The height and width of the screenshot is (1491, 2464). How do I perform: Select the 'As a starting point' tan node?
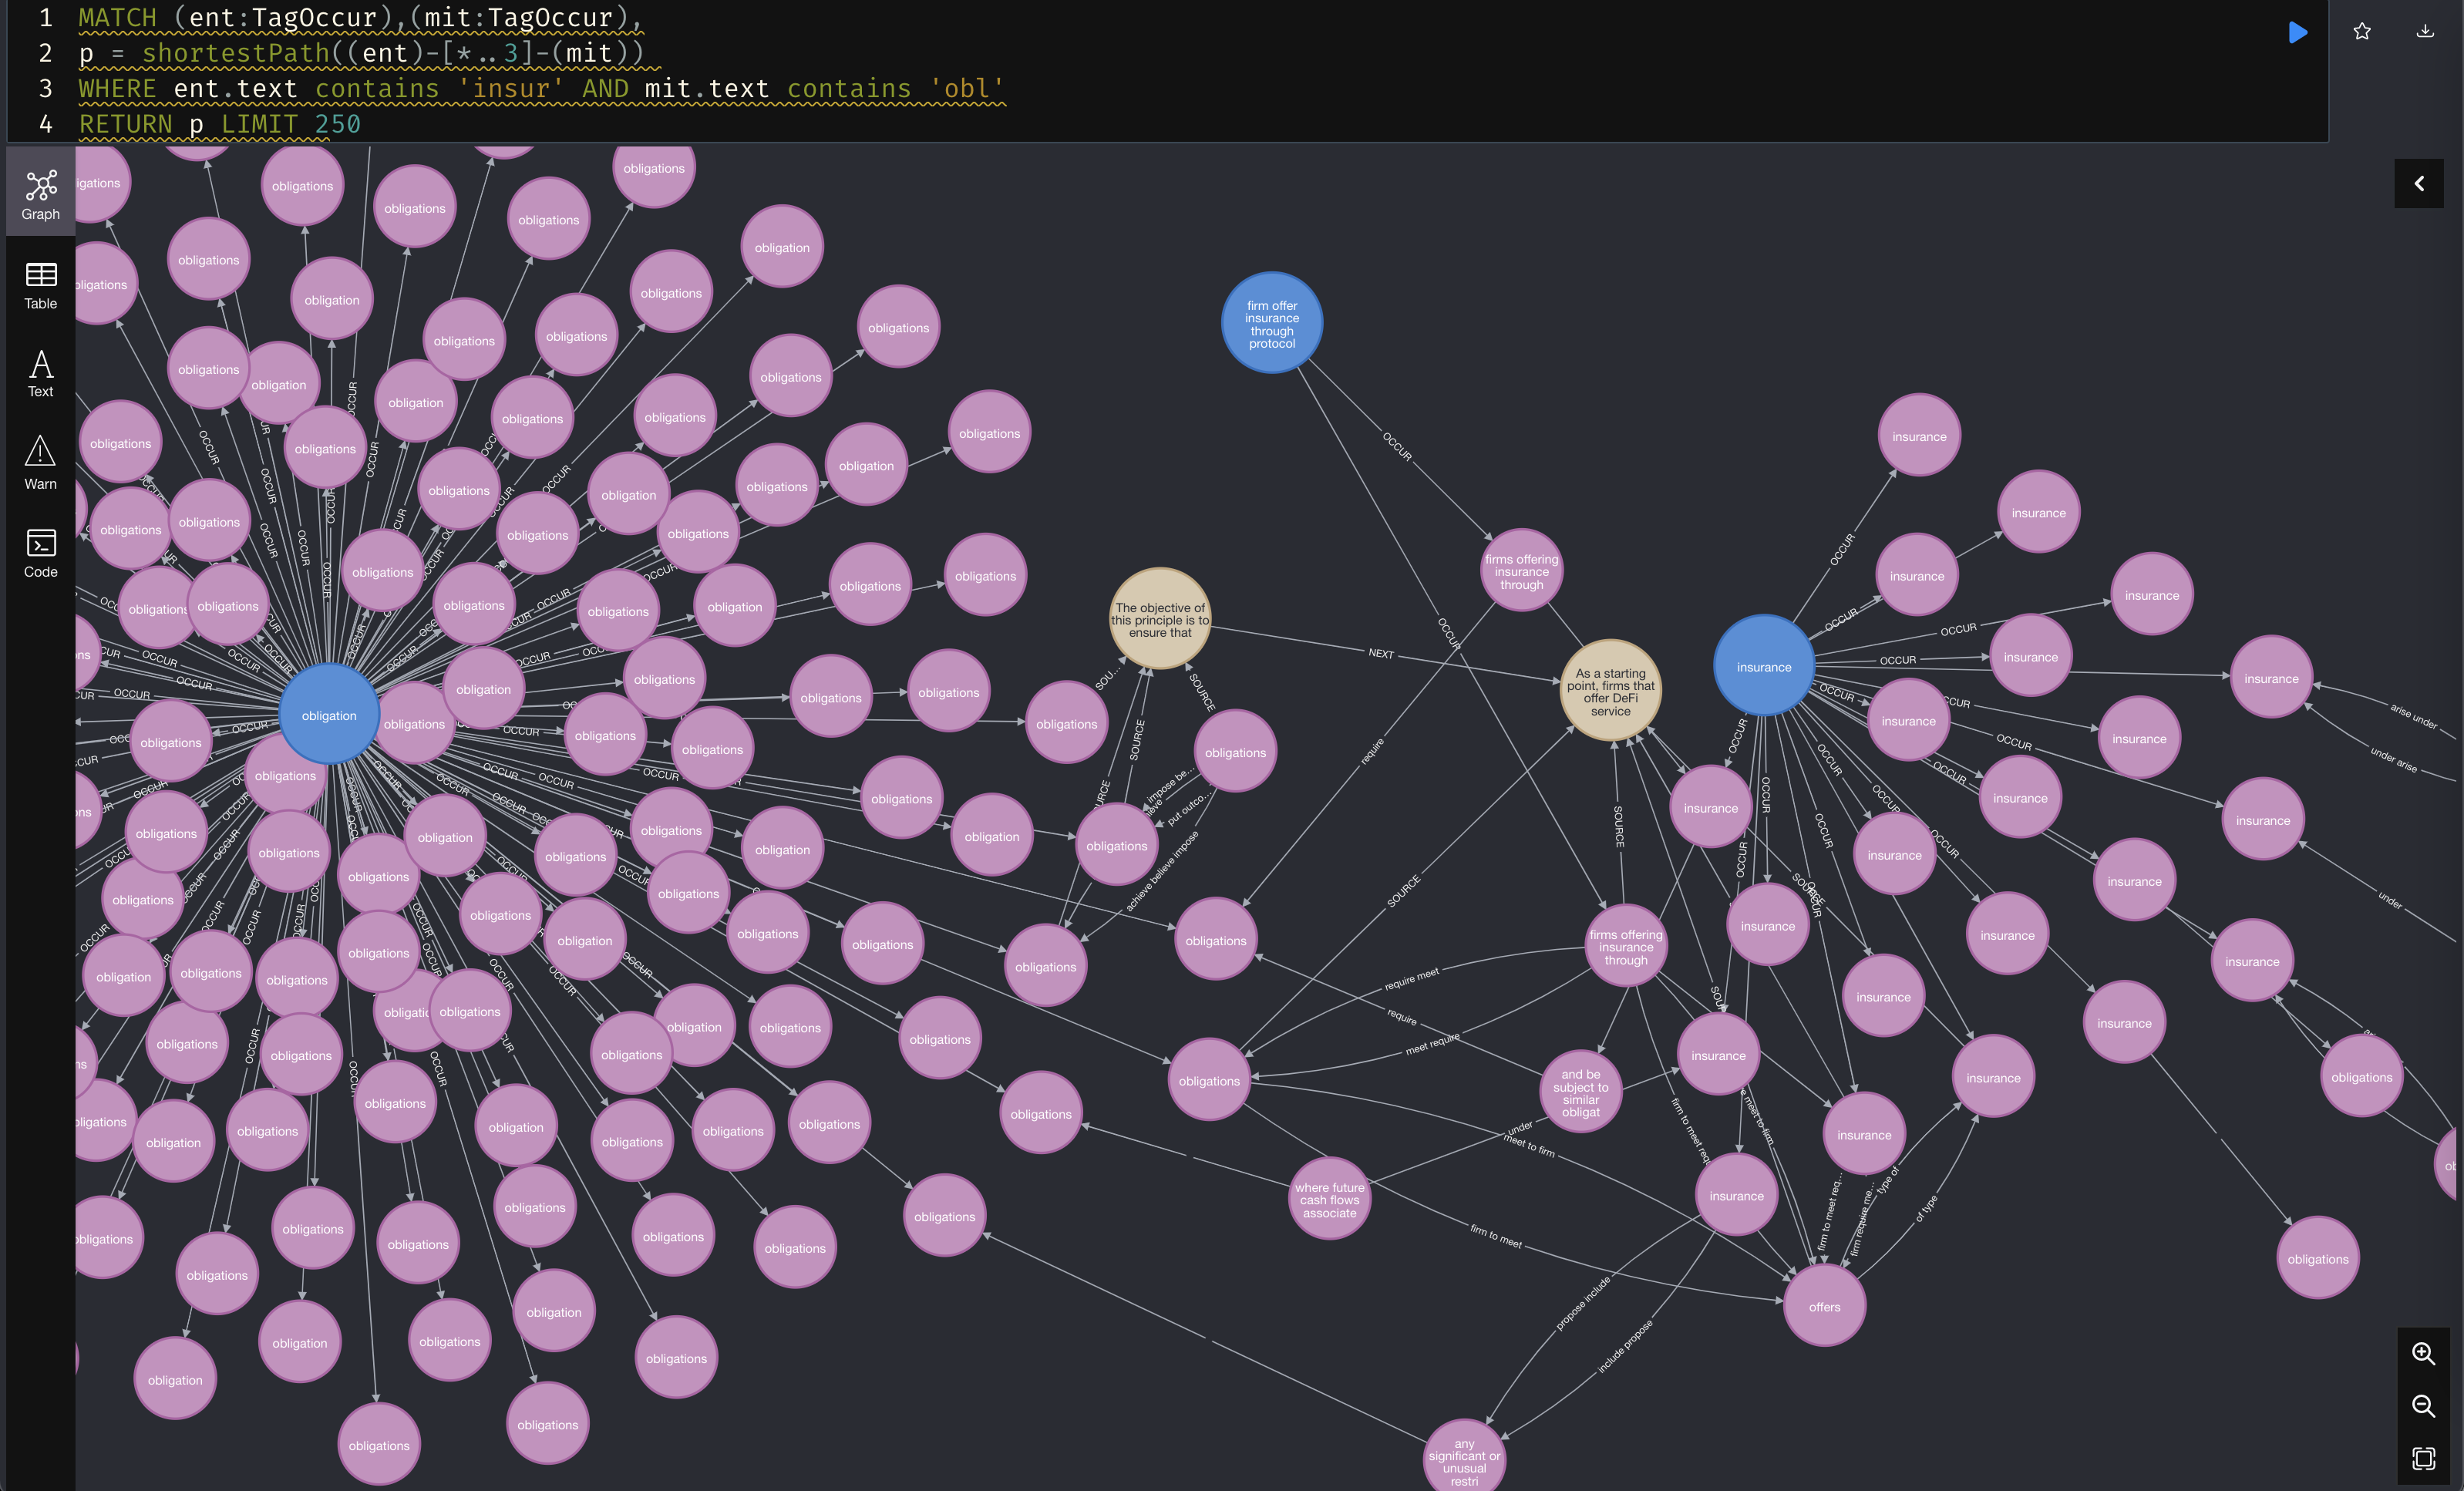click(x=1610, y=691)
